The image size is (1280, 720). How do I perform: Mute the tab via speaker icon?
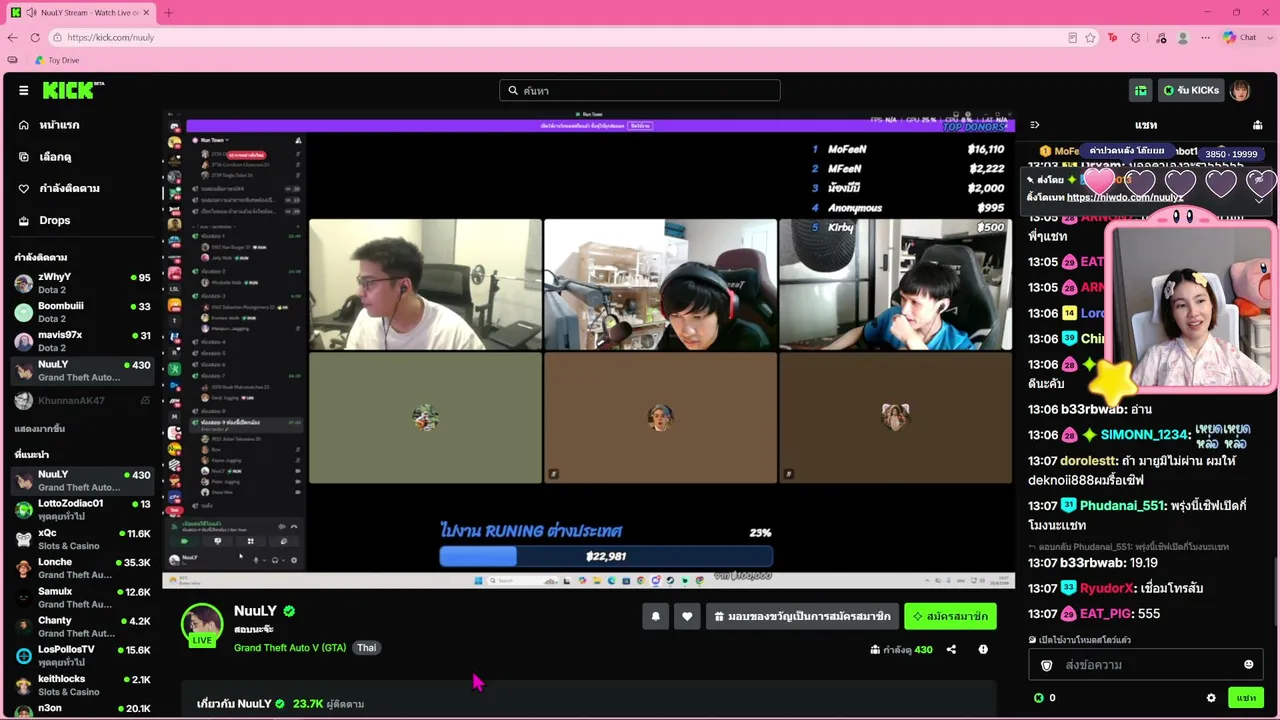tap(31, 12)
